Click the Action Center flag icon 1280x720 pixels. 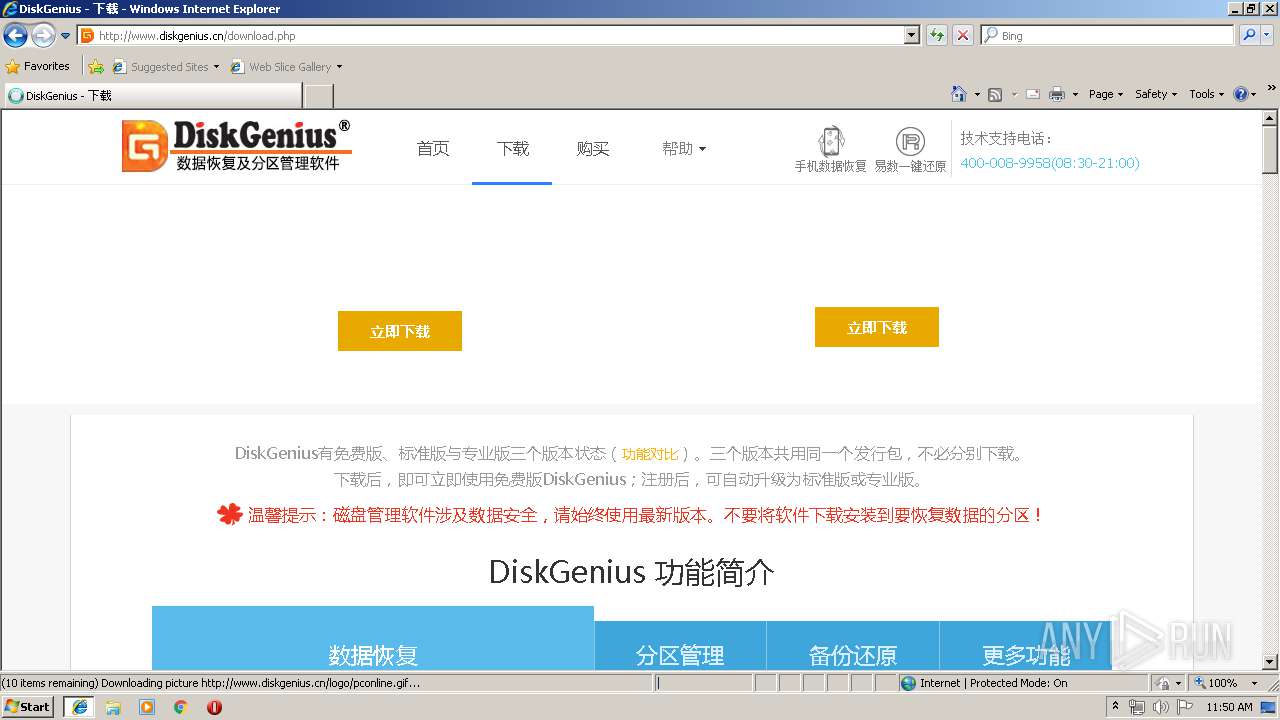point(1185,707)
